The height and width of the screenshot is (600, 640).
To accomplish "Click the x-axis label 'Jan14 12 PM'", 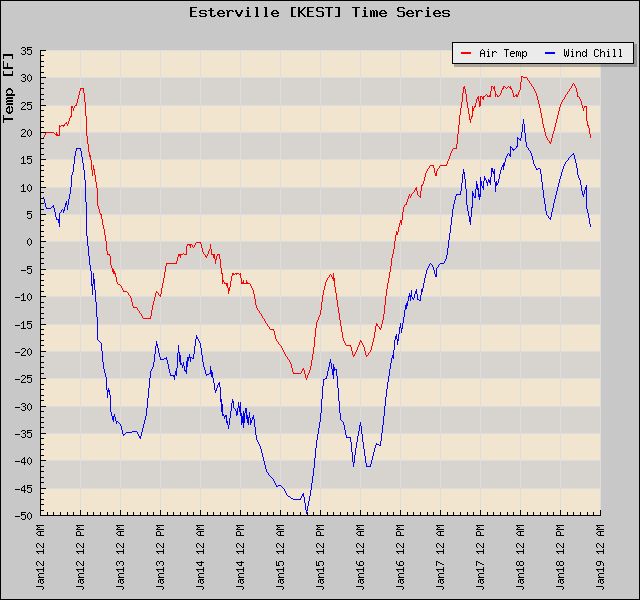I will coord(240,558).
